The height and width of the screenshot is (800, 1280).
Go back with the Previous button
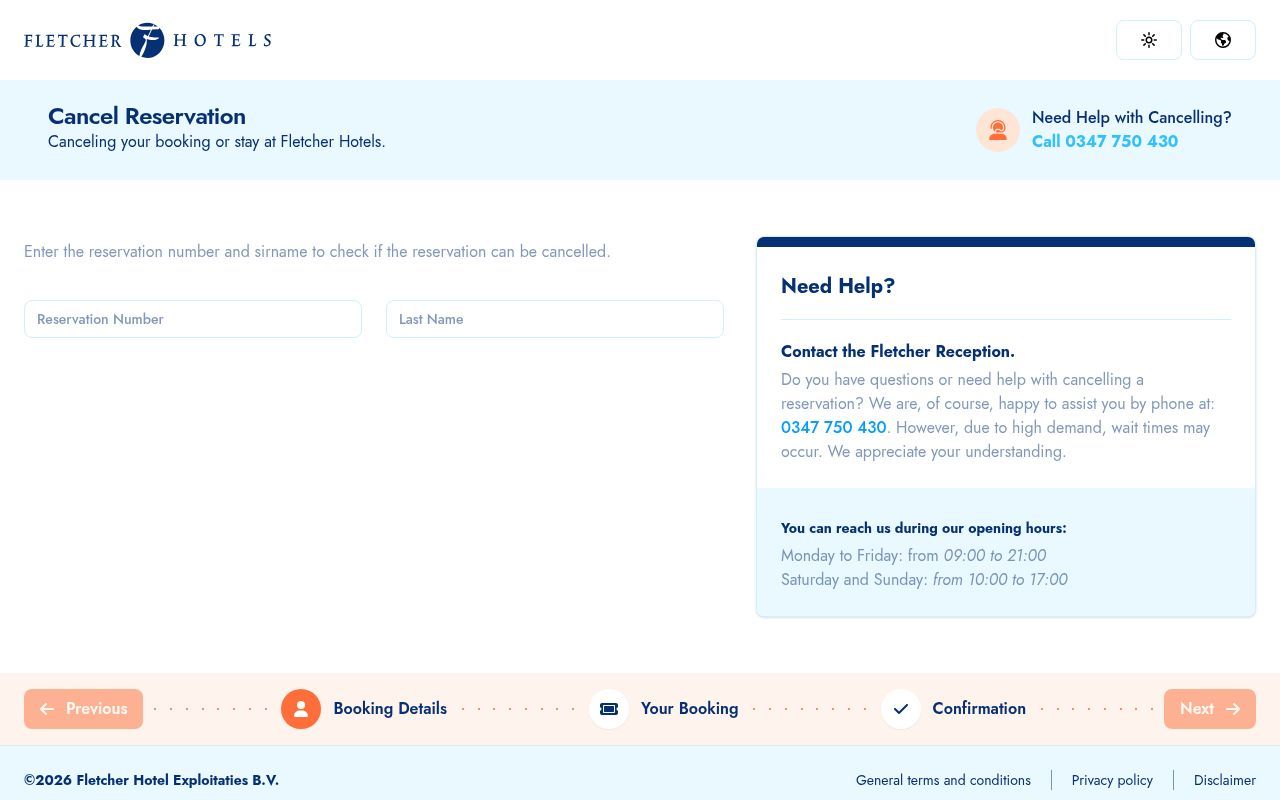[83, 709]
